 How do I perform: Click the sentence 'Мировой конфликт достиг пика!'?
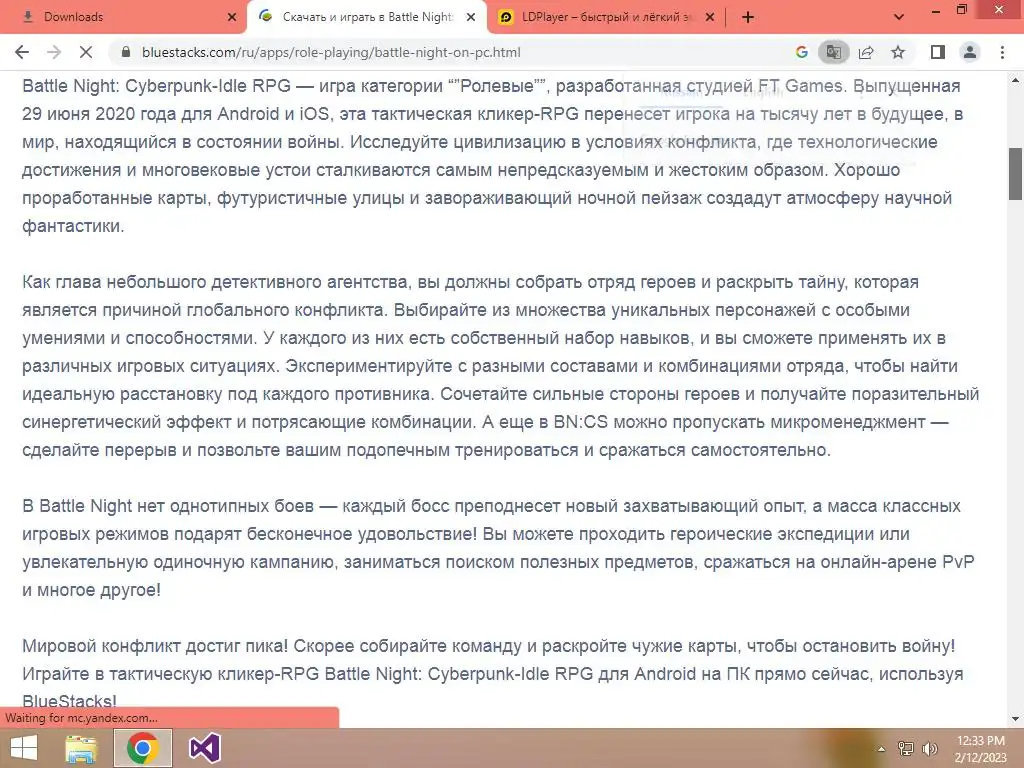tap(155, 646)
